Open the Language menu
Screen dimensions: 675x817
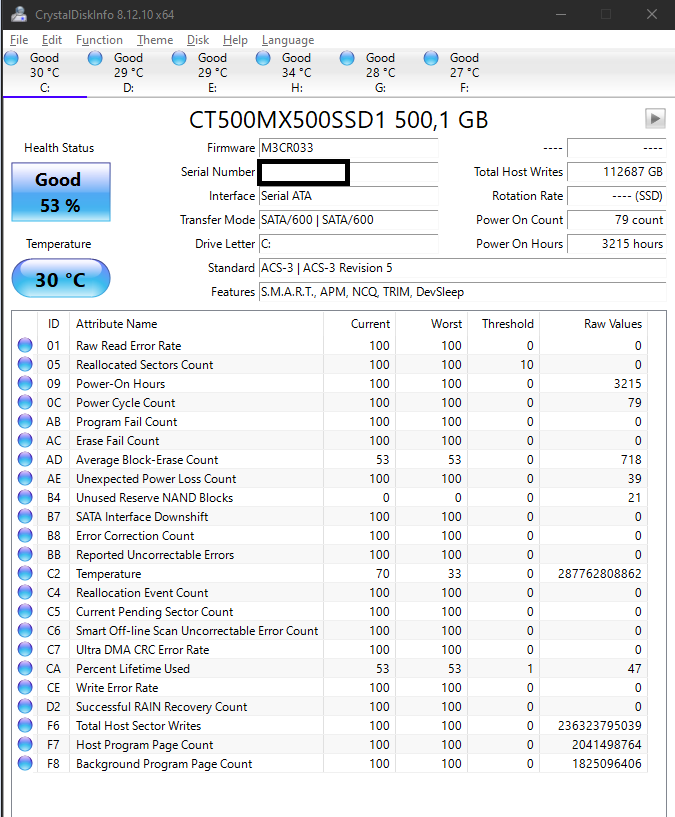coord(288,40)
